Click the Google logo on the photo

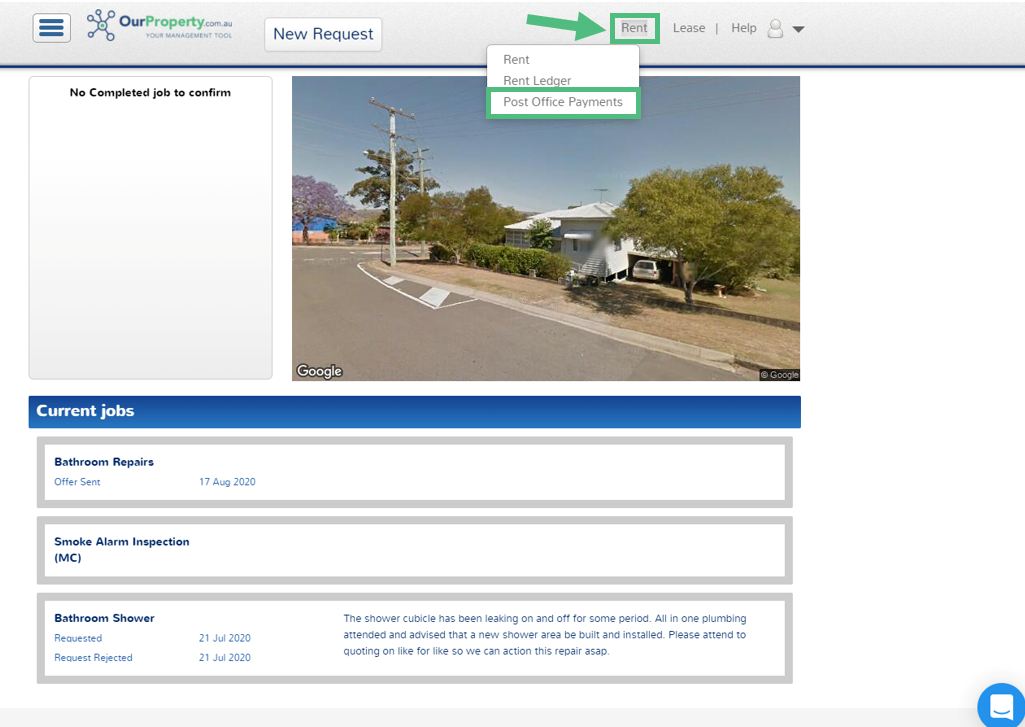point(319,371)
